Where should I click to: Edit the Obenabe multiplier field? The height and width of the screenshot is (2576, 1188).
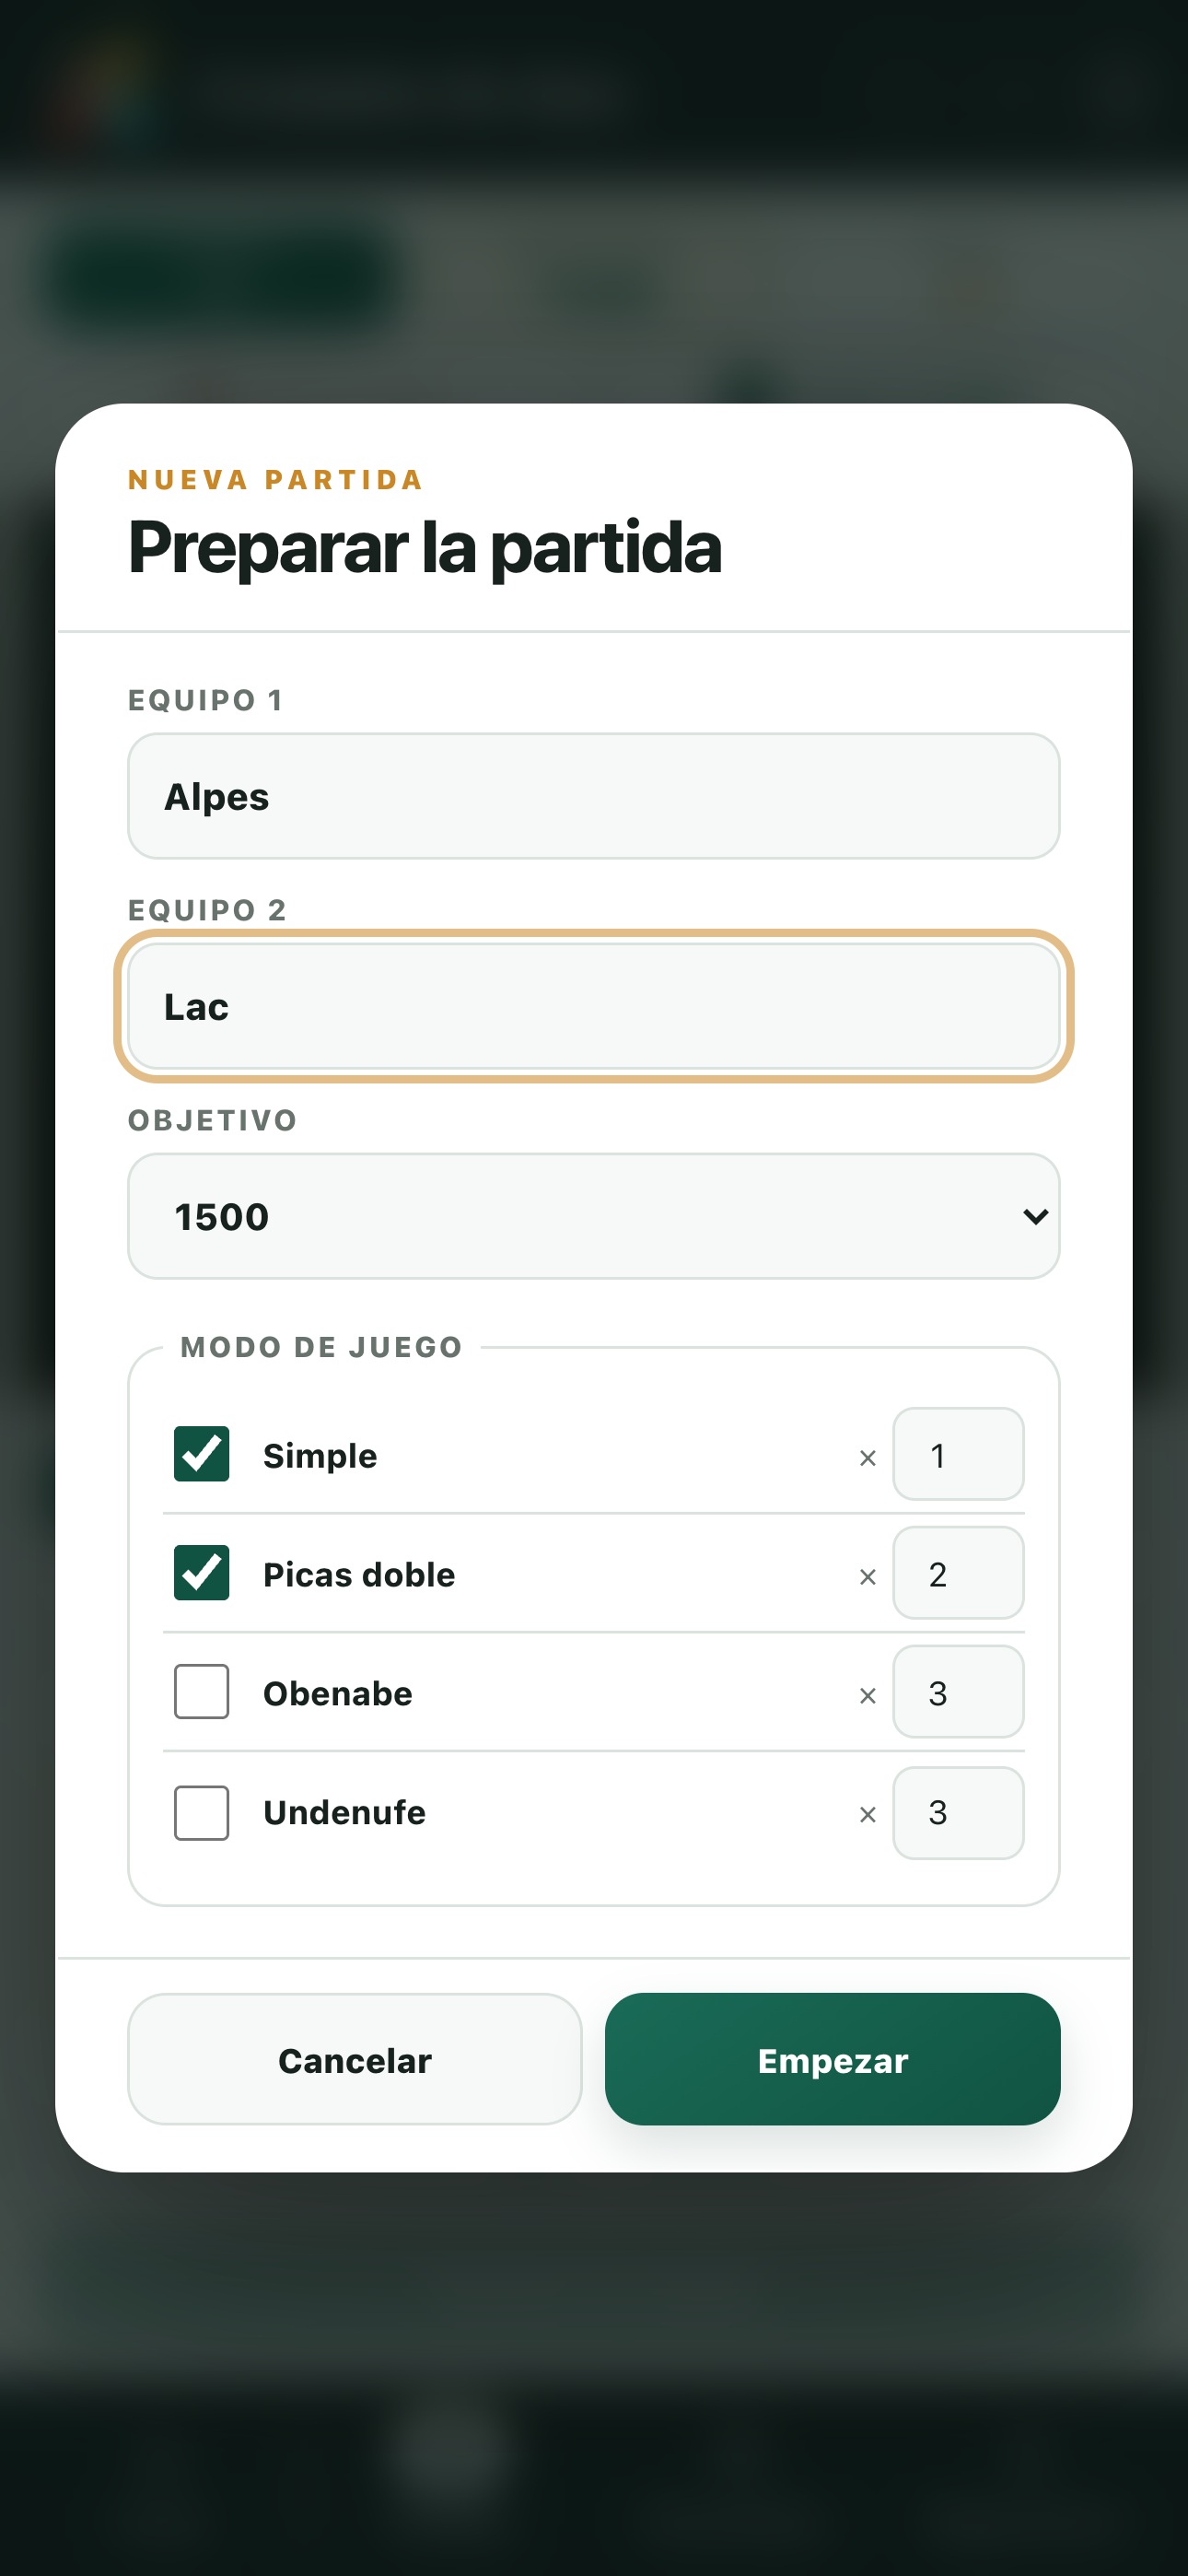958,1692
